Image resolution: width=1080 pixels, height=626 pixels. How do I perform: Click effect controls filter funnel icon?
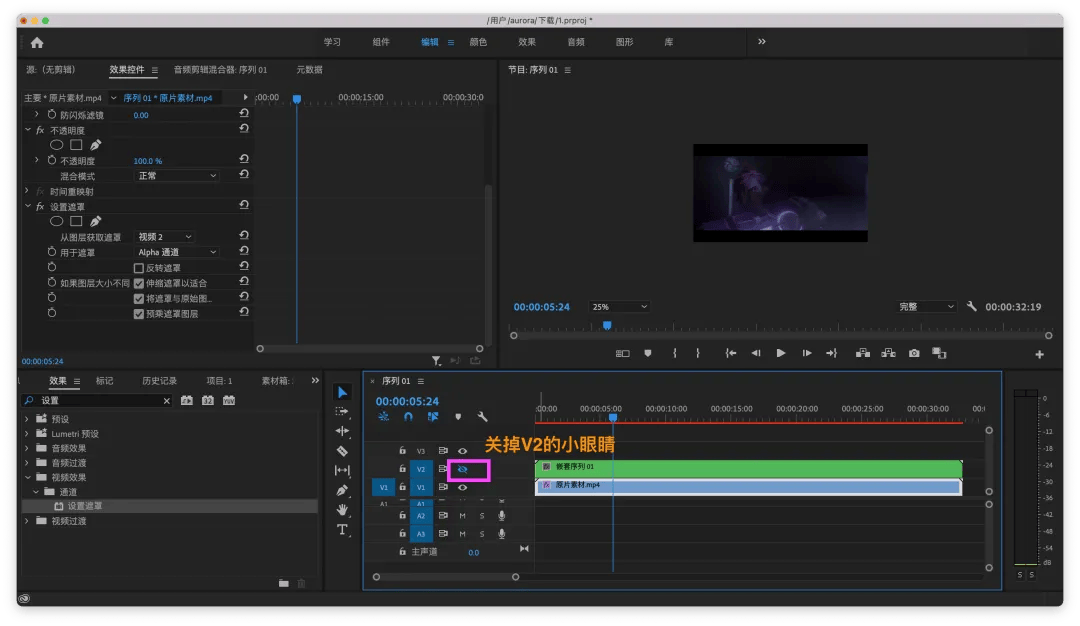click(436, 360)
